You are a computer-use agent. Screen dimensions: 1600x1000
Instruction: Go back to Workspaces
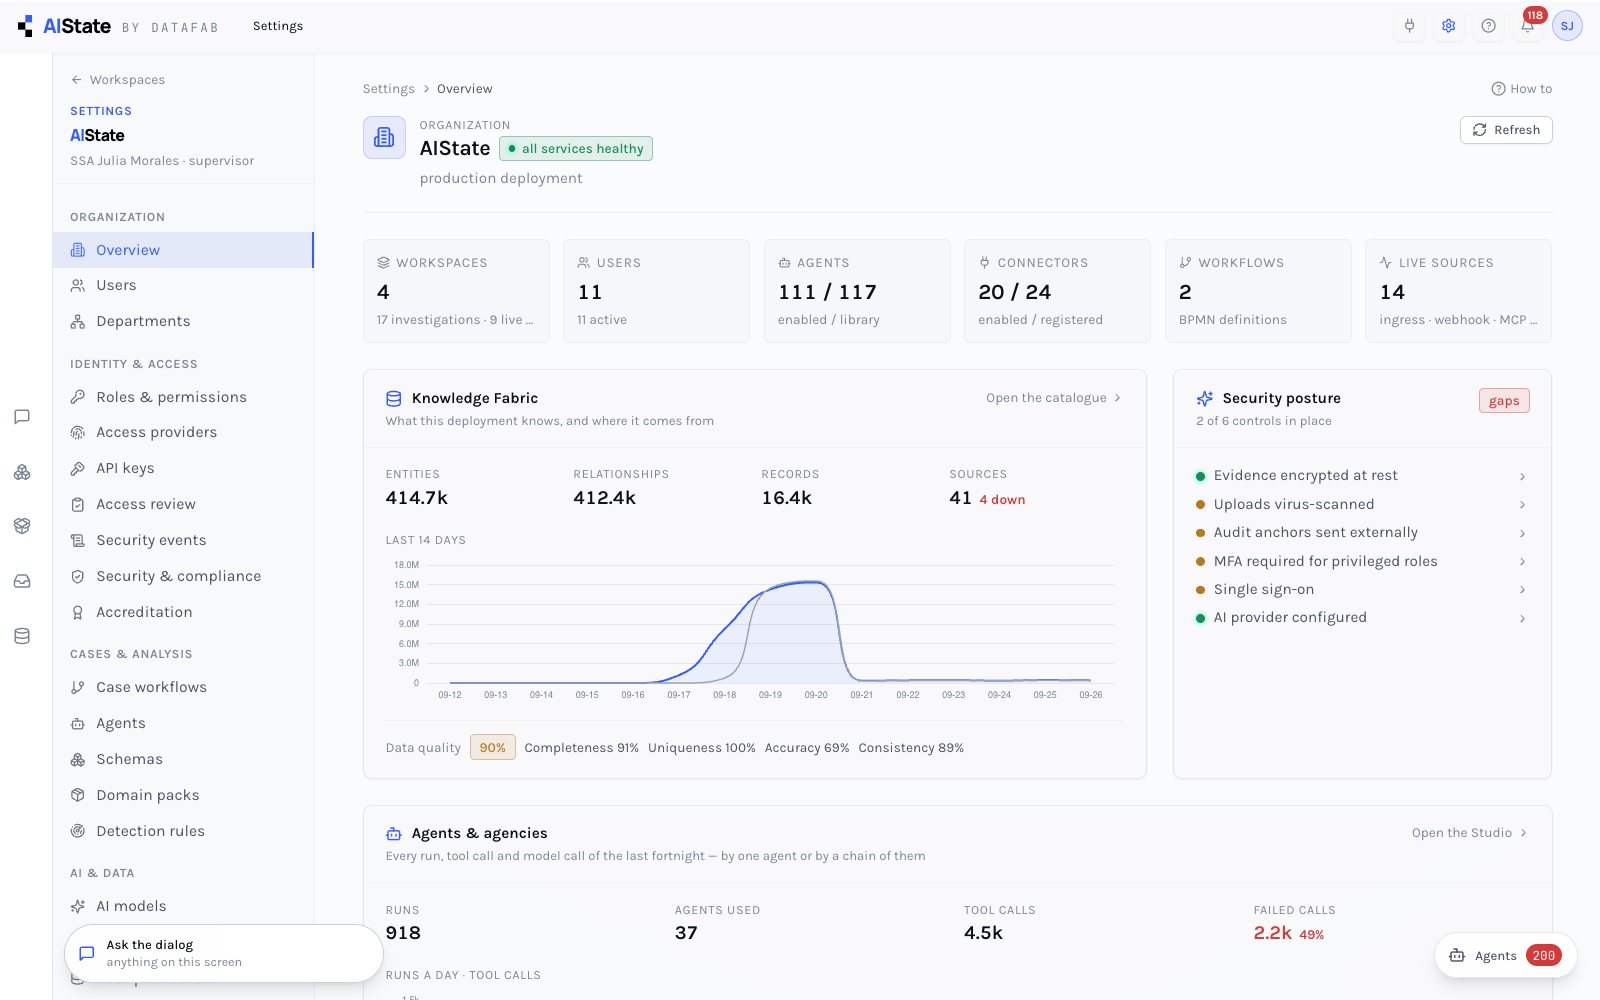coord(118,80)
